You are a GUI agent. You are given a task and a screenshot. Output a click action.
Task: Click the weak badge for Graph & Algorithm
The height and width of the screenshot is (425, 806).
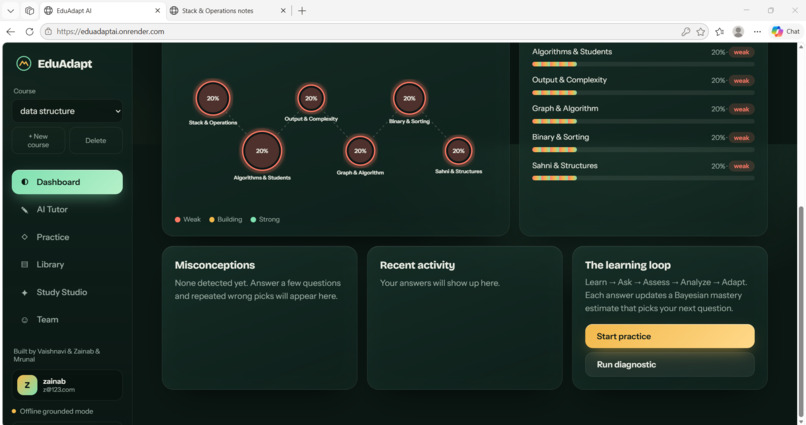click(x=741, y=109)
